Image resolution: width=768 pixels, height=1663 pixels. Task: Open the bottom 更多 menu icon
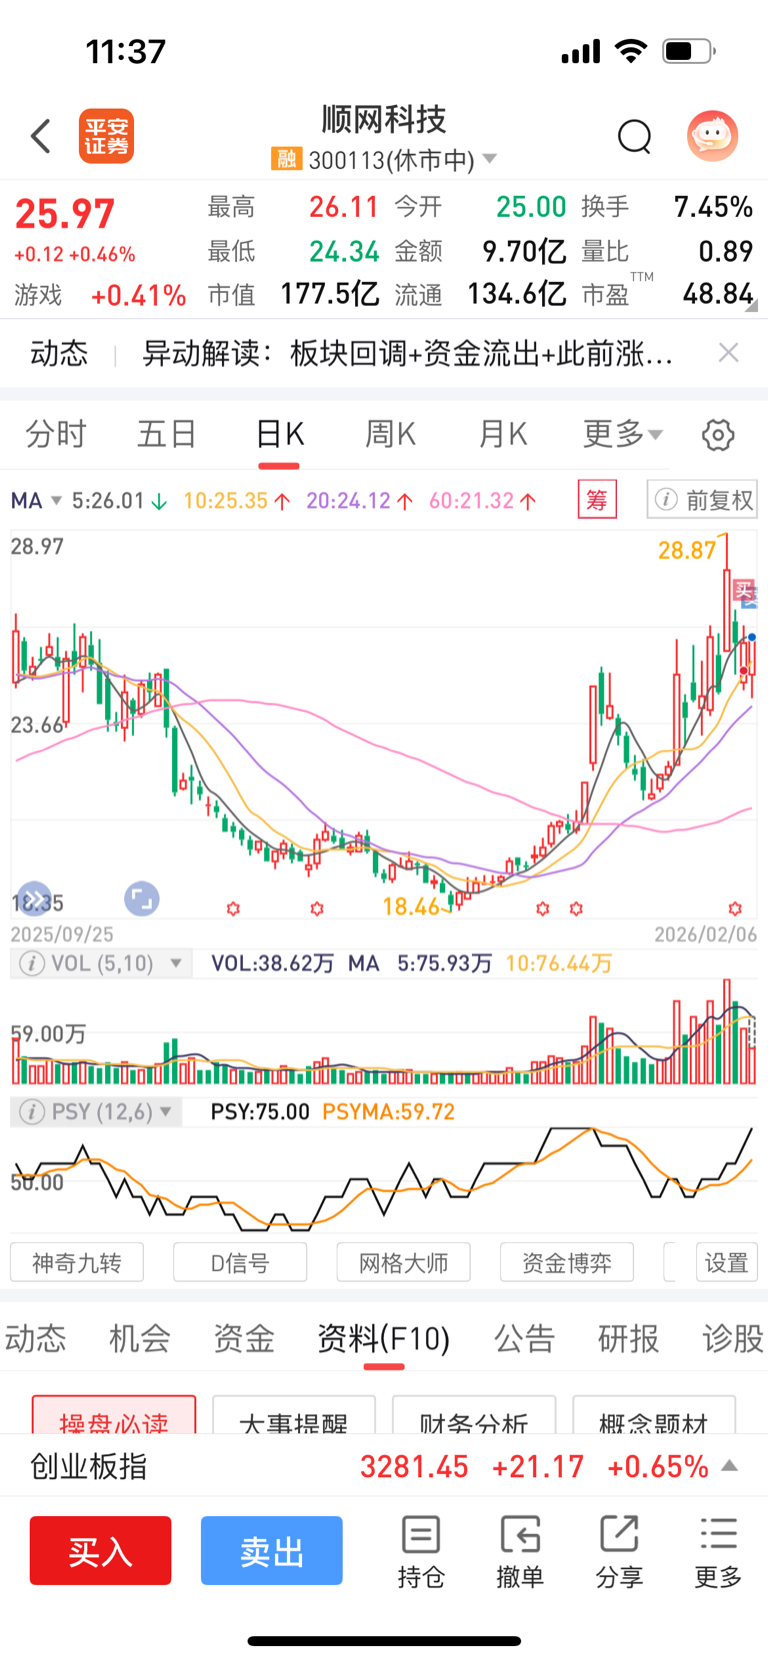pos(718,1552)
